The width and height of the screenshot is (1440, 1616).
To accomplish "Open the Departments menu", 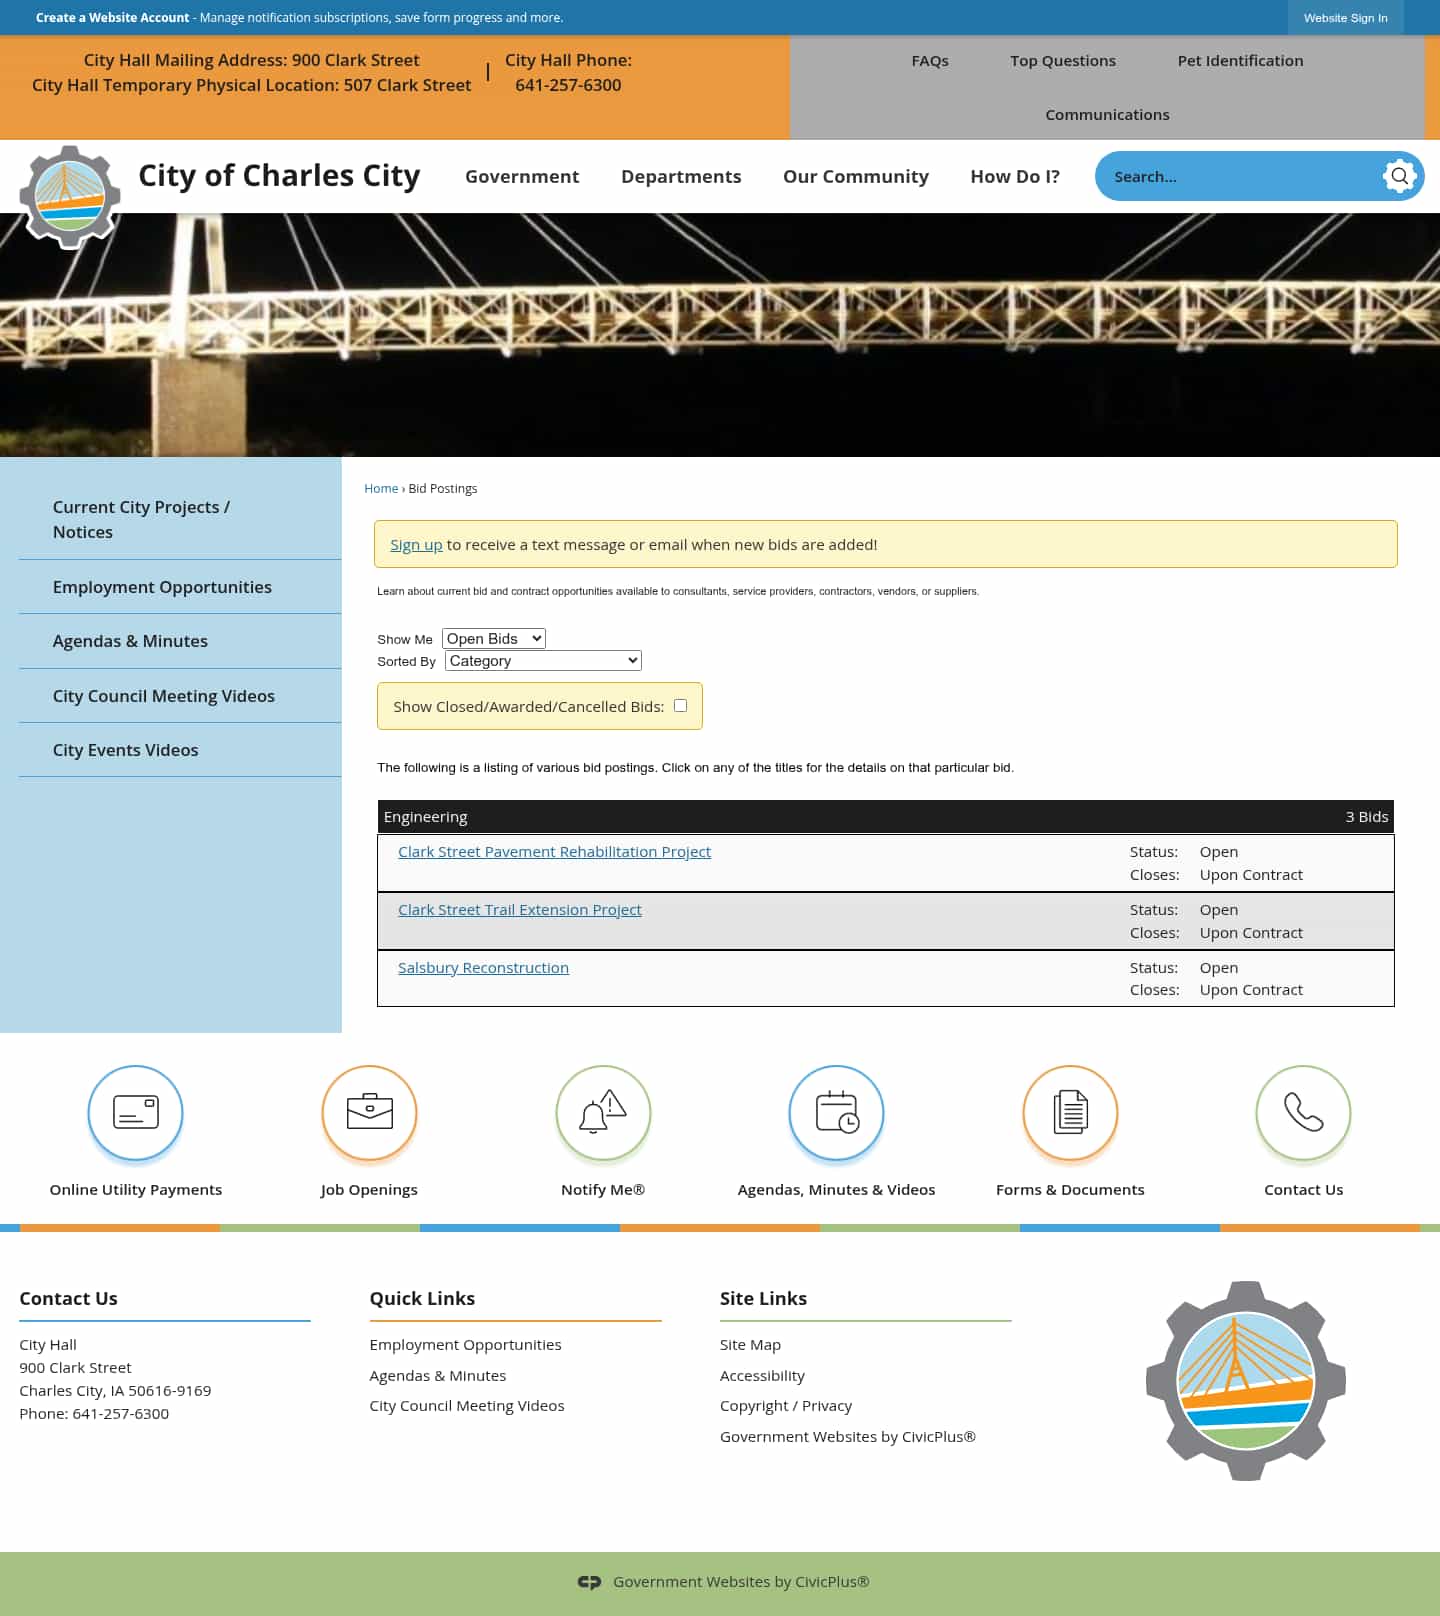I will coord(681,176).
